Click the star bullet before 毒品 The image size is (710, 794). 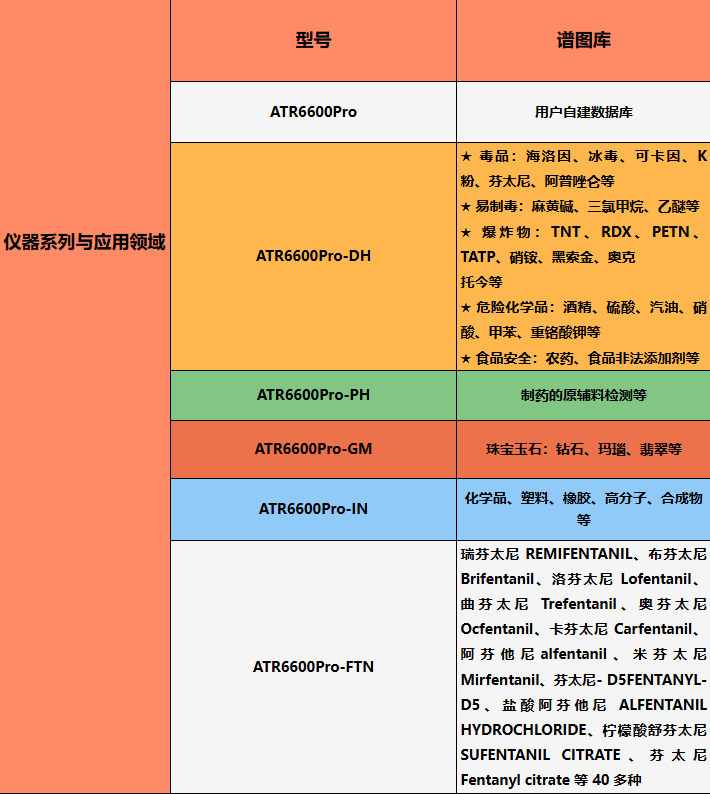466,156
